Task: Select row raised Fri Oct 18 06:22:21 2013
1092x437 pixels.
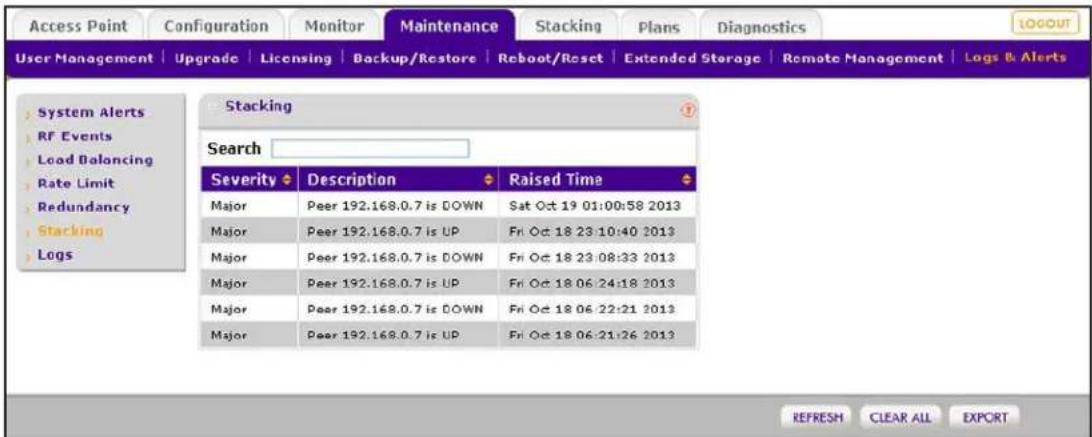Action: click(448, 309)
